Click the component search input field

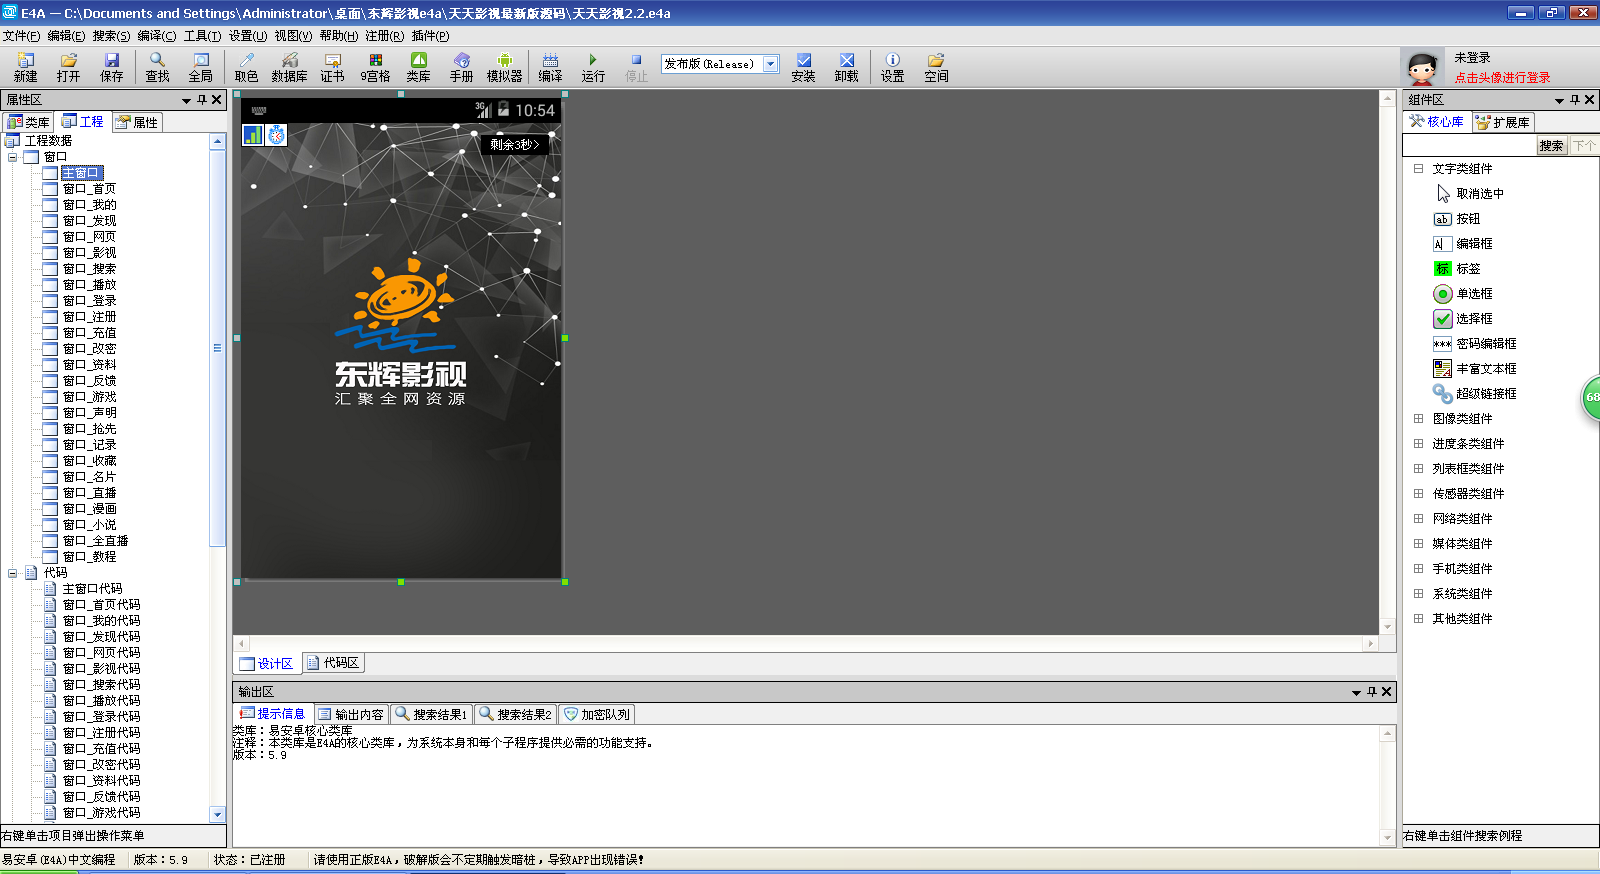tap(1469, 146)
